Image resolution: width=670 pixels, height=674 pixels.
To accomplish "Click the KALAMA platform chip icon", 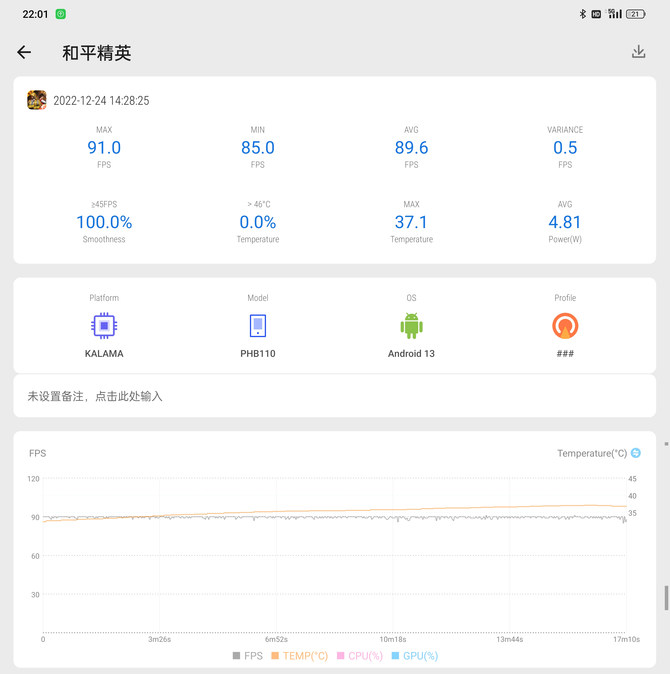I will (x=102, y=326).
